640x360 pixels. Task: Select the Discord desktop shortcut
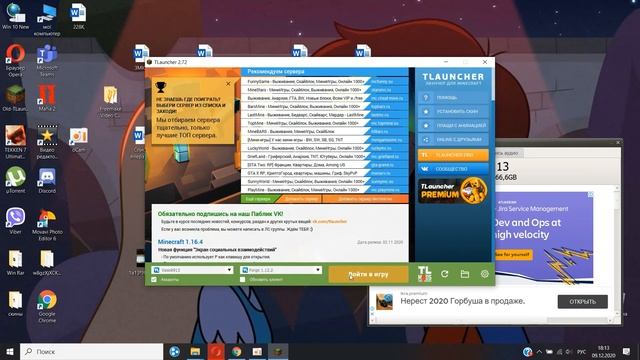47,180
